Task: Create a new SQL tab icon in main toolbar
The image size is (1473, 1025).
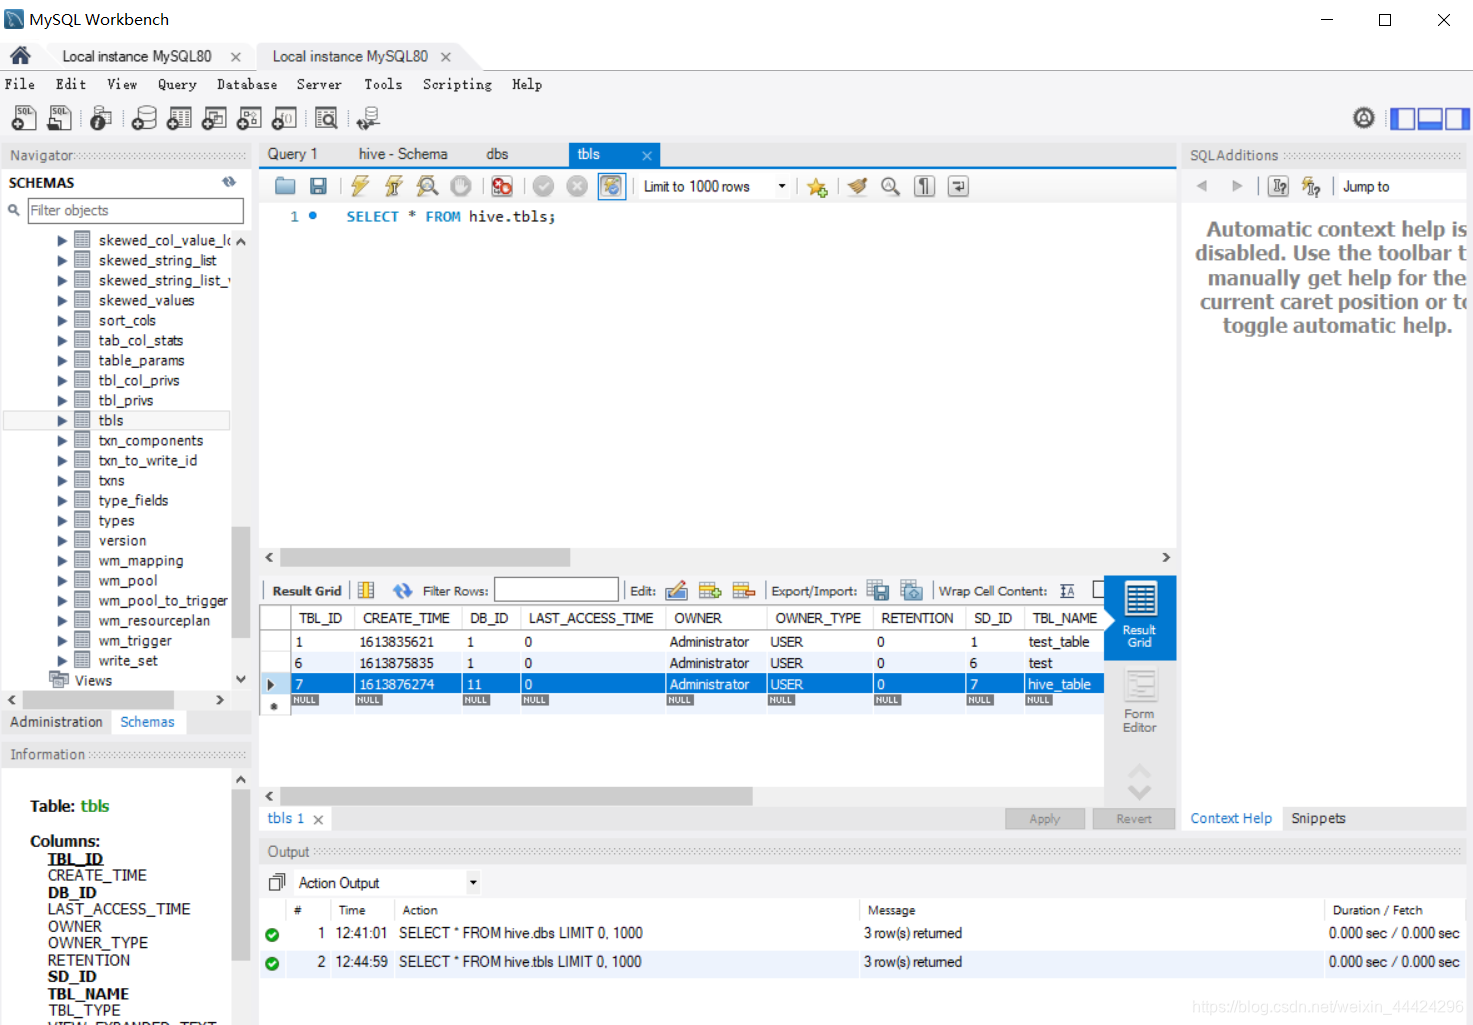Action: 24,118
